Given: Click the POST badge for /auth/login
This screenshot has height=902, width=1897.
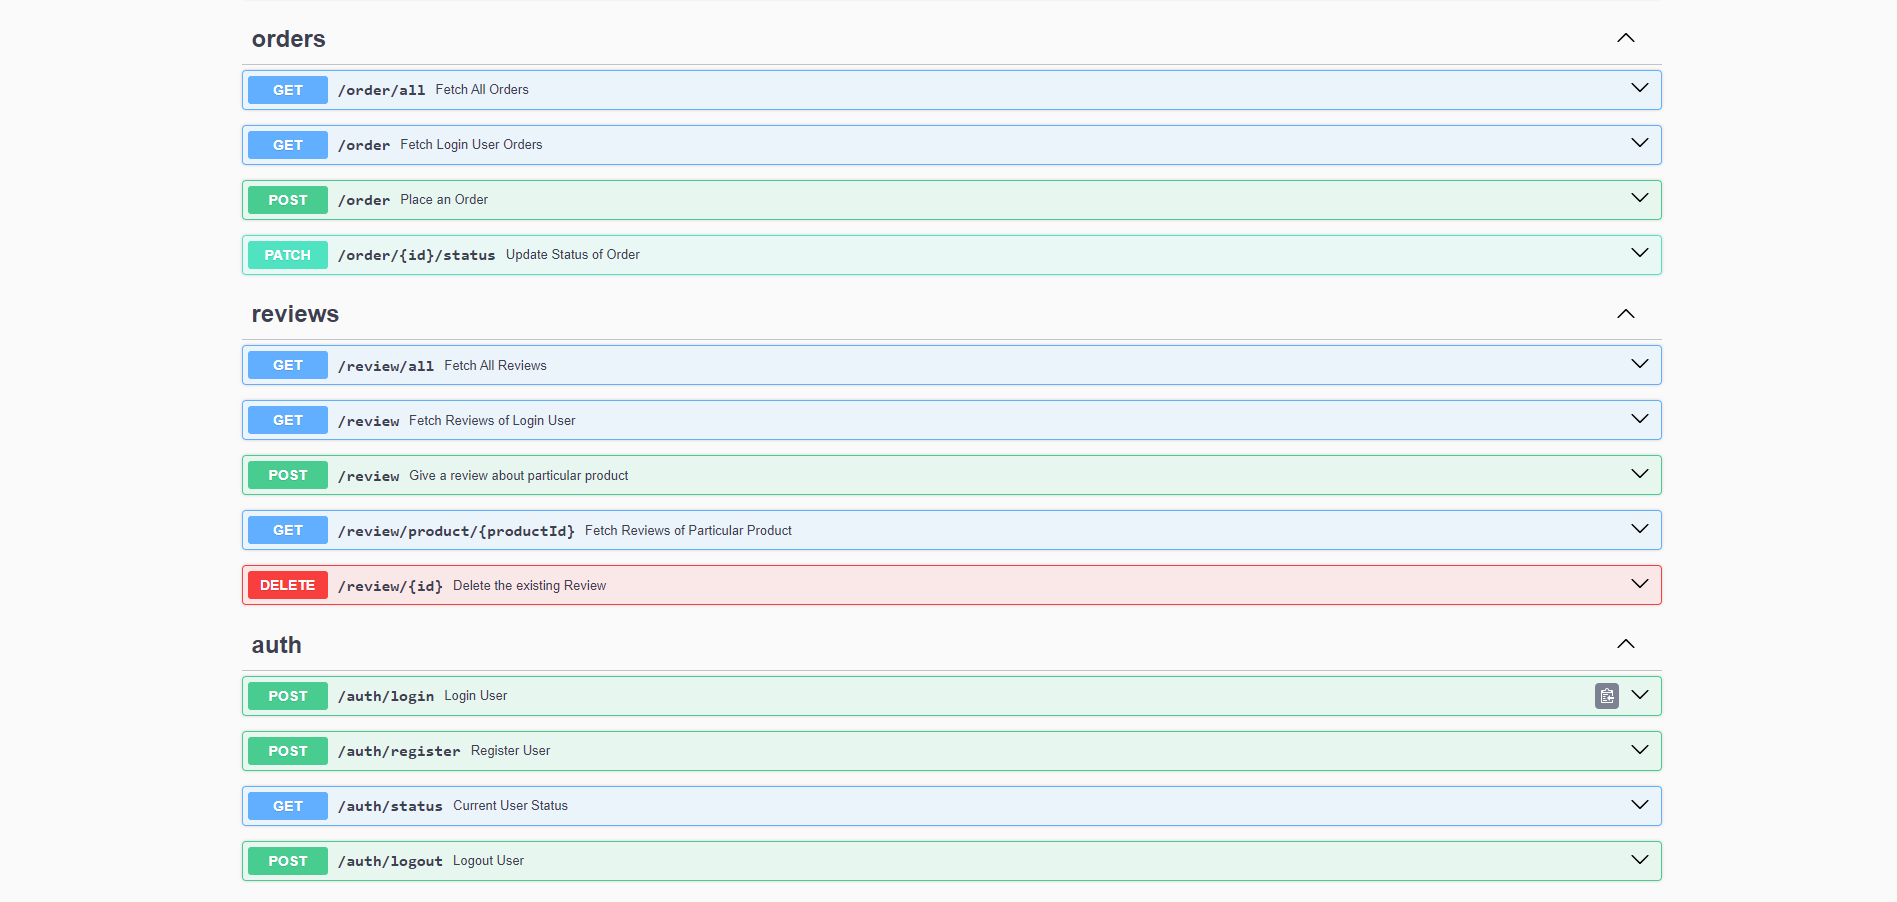Looking at the screenshot, I should tap(288, 696).
